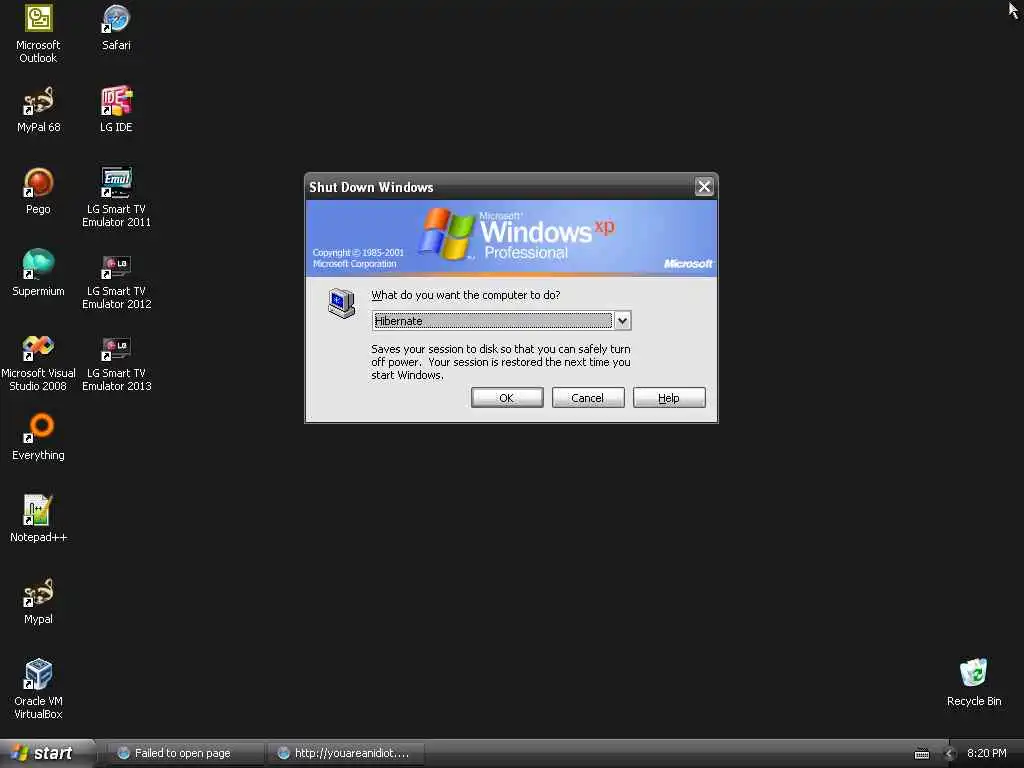1024x768 pixels.
Task: Select the Recycle Bin icon
Action: click(x=974, y=683)
